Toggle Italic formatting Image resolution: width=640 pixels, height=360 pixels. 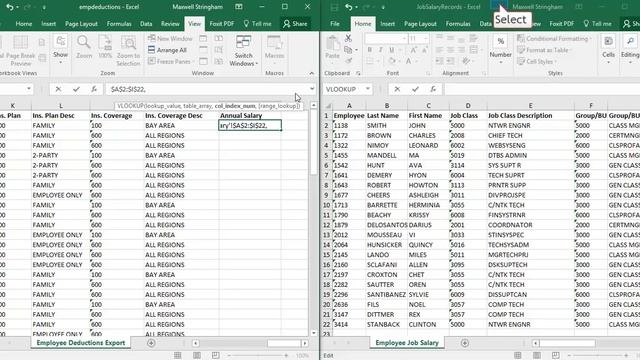(x=380, y=50)
